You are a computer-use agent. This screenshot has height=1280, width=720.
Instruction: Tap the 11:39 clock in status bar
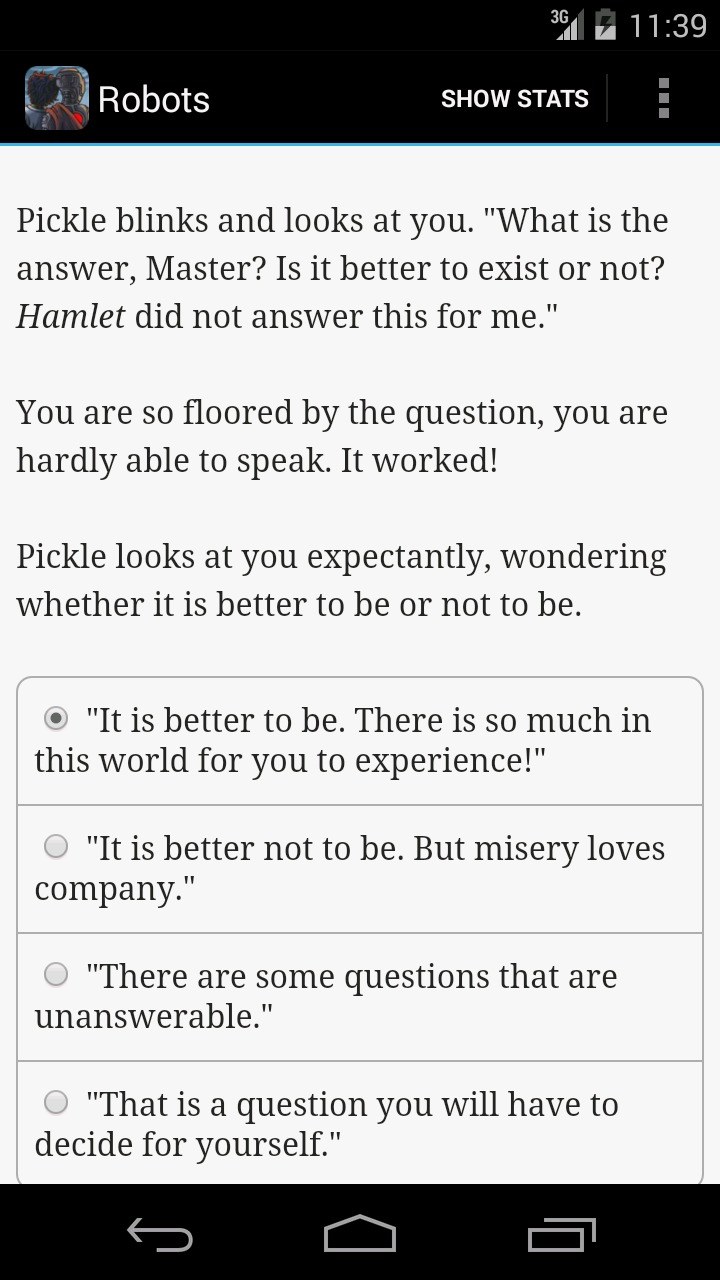pos(668,25)
